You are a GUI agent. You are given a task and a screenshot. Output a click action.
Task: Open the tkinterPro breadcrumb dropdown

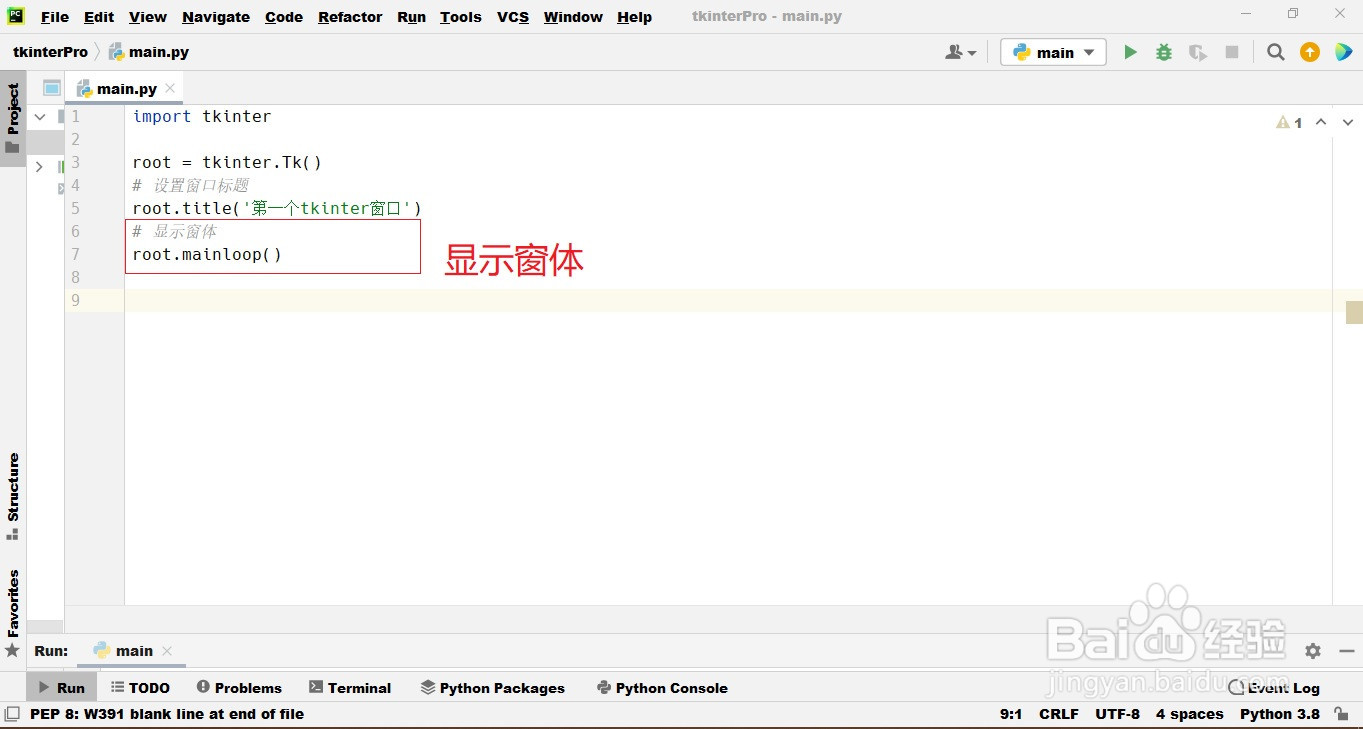(50, 51)
